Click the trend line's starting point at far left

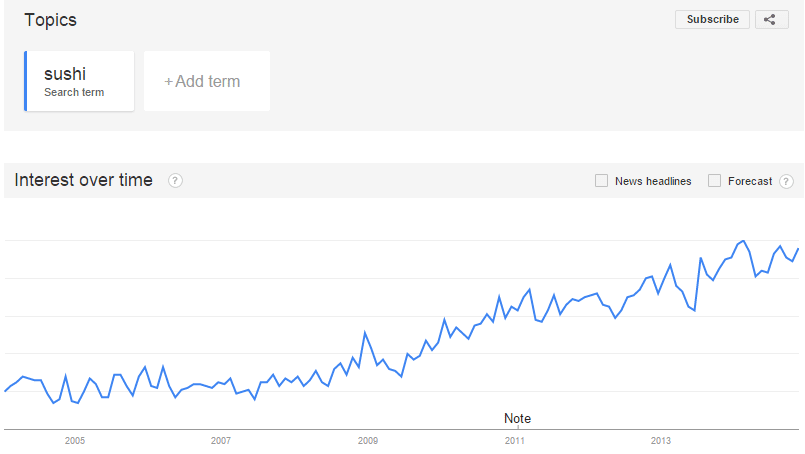point(5,391)
